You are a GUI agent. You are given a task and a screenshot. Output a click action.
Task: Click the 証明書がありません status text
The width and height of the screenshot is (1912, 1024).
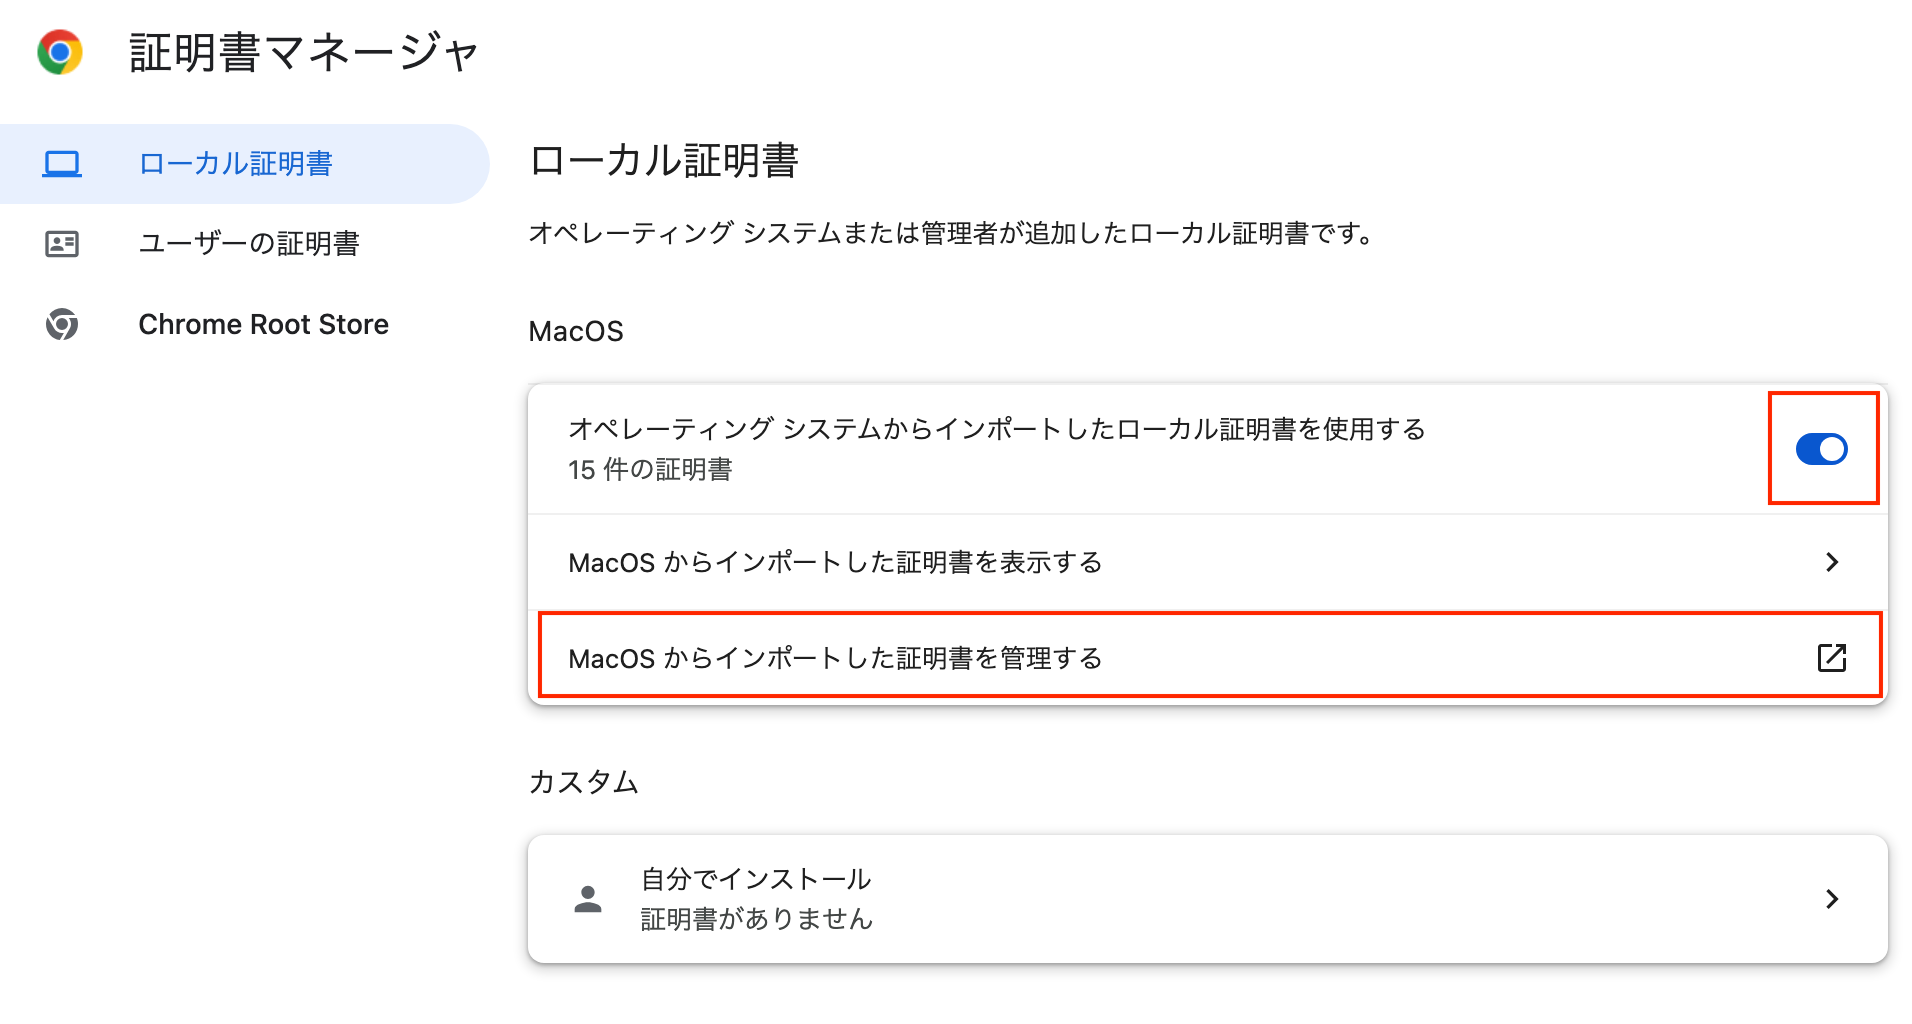(x=756, y=919)
